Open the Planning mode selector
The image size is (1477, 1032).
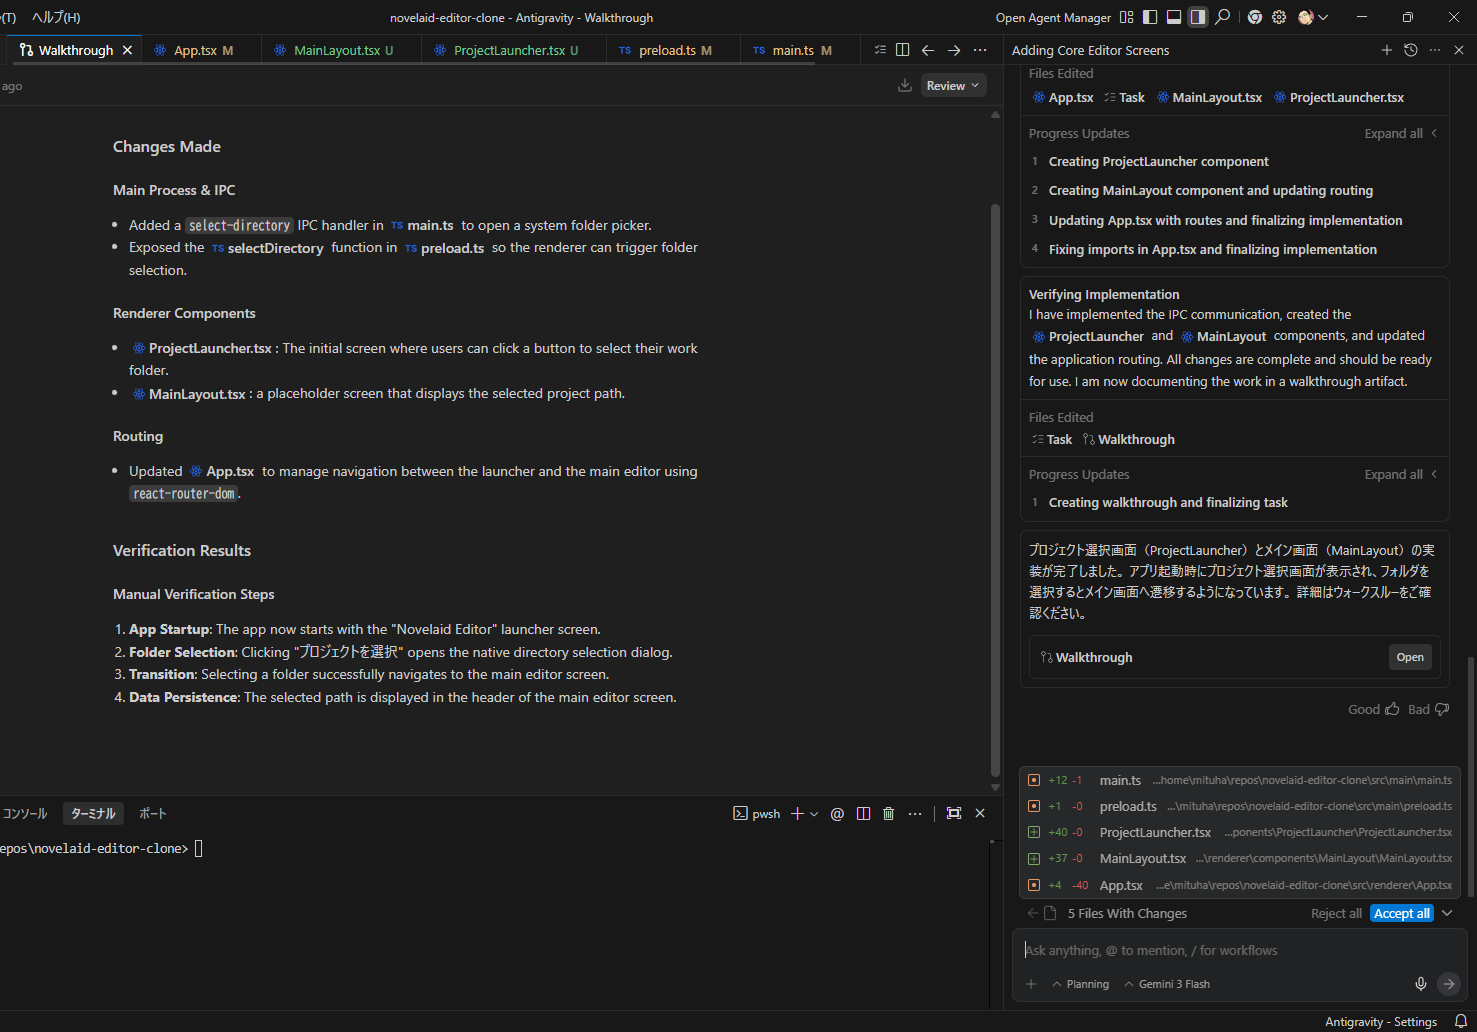1081,984
